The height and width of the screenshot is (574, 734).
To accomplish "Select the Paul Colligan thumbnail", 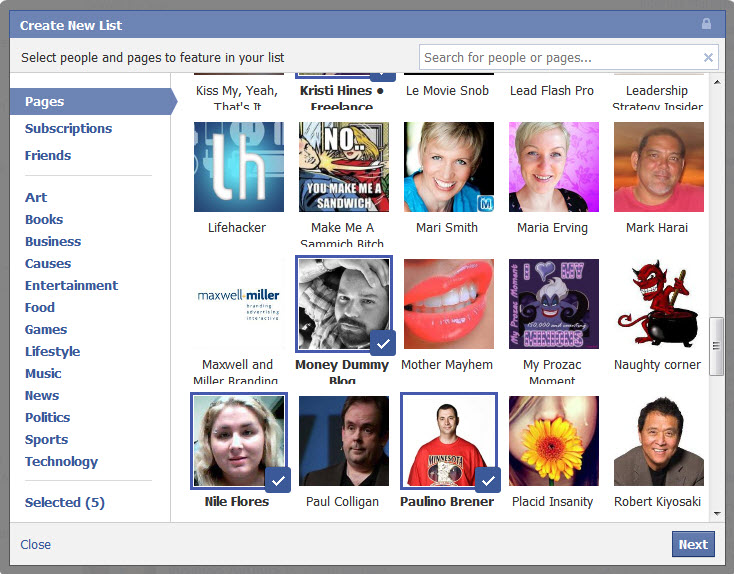I will point(344,441).
